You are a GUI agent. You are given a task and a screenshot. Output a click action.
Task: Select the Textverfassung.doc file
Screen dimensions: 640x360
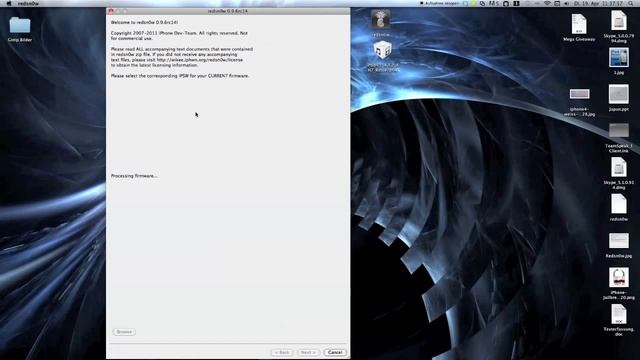(x=619, y=314)
